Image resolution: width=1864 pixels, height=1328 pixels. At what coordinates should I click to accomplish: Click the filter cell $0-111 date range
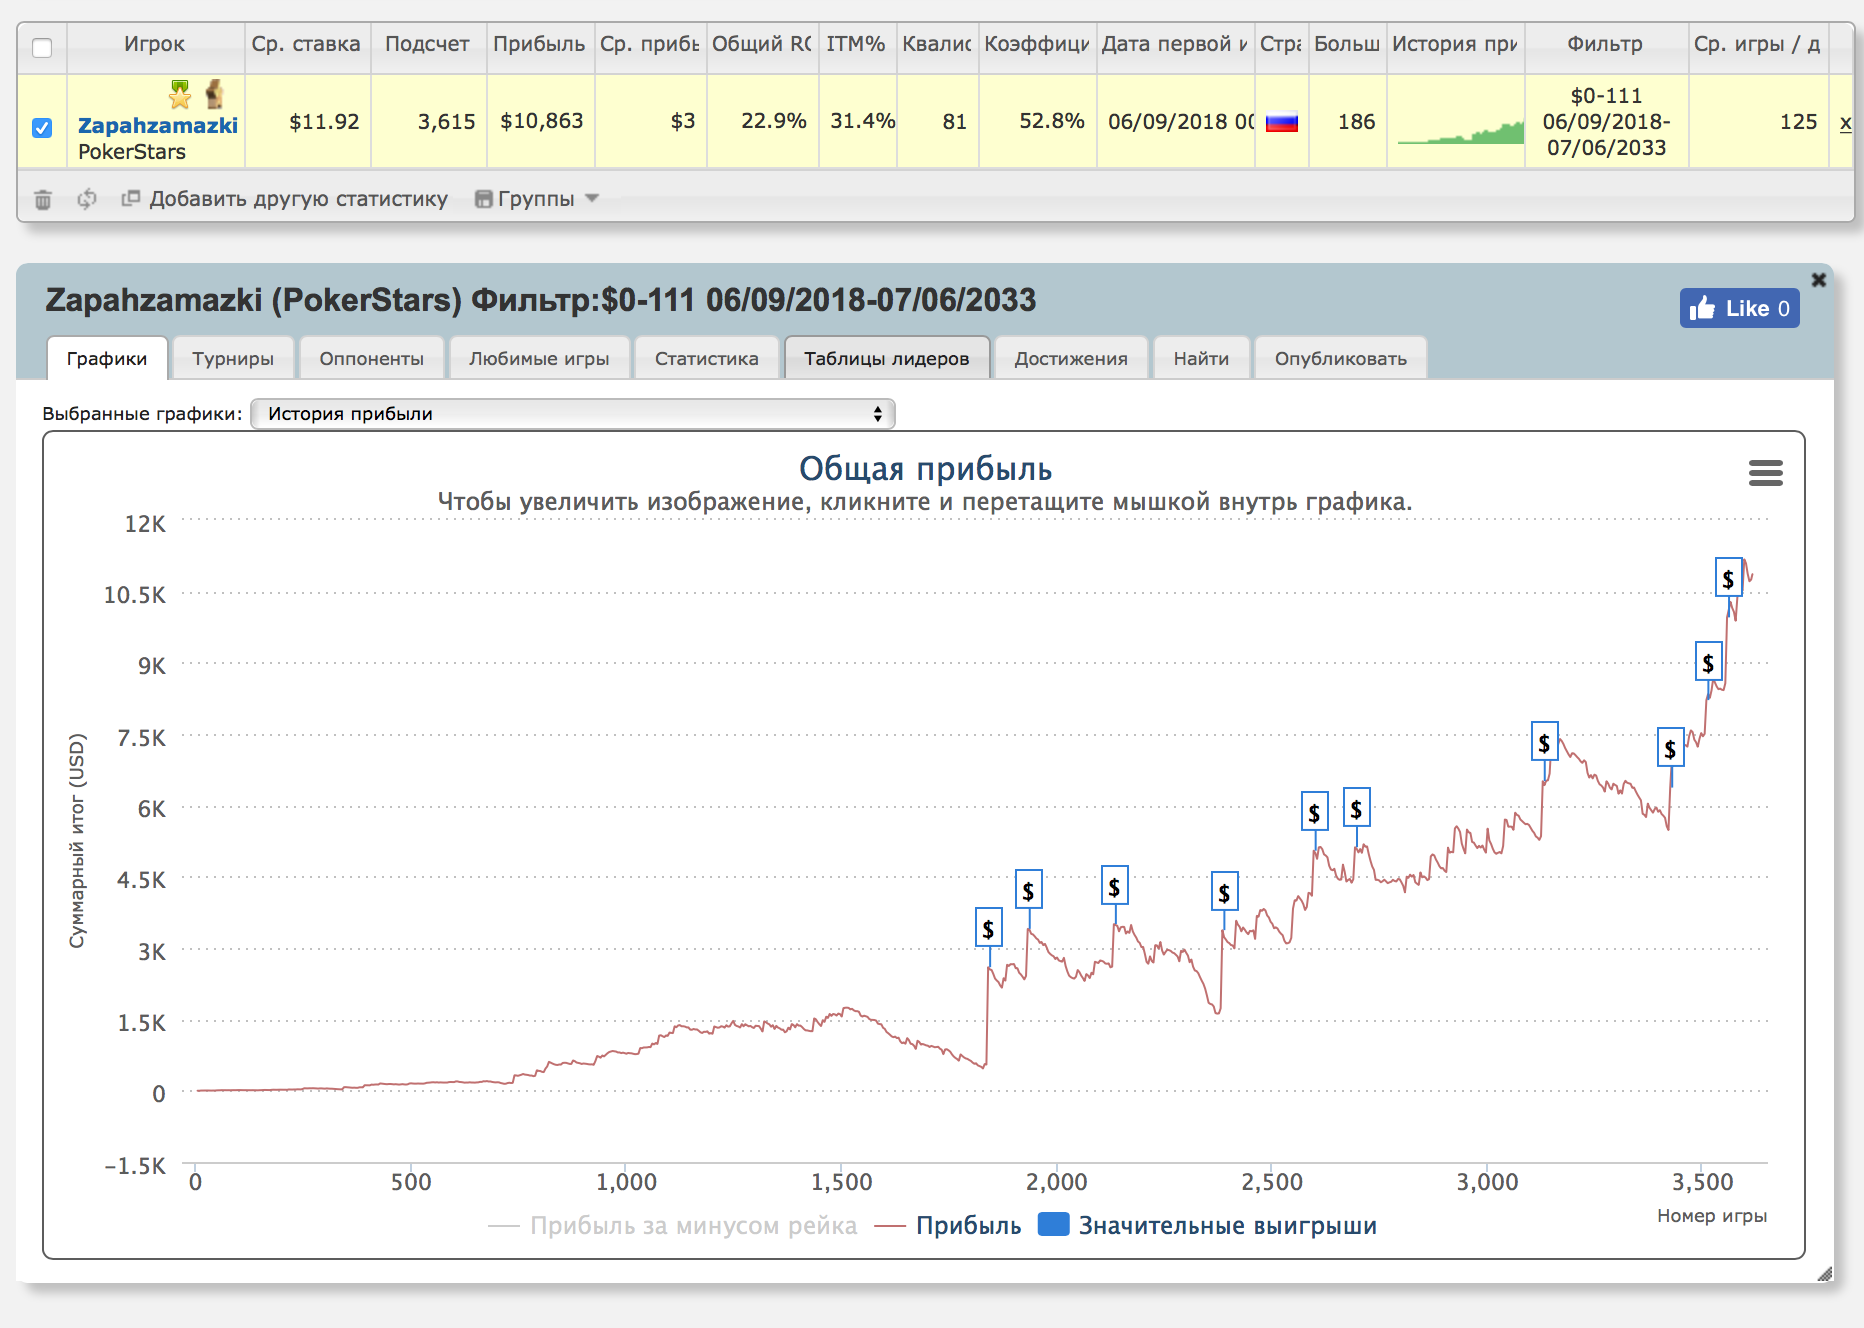(1606, 122)
